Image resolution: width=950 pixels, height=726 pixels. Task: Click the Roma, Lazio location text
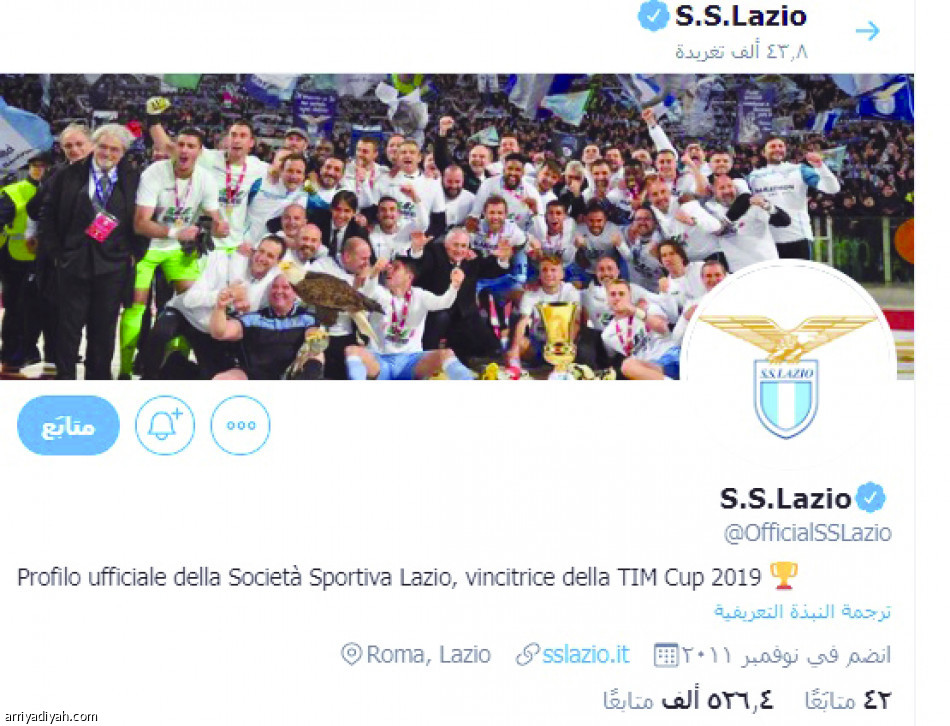click(x=428, y=654)
